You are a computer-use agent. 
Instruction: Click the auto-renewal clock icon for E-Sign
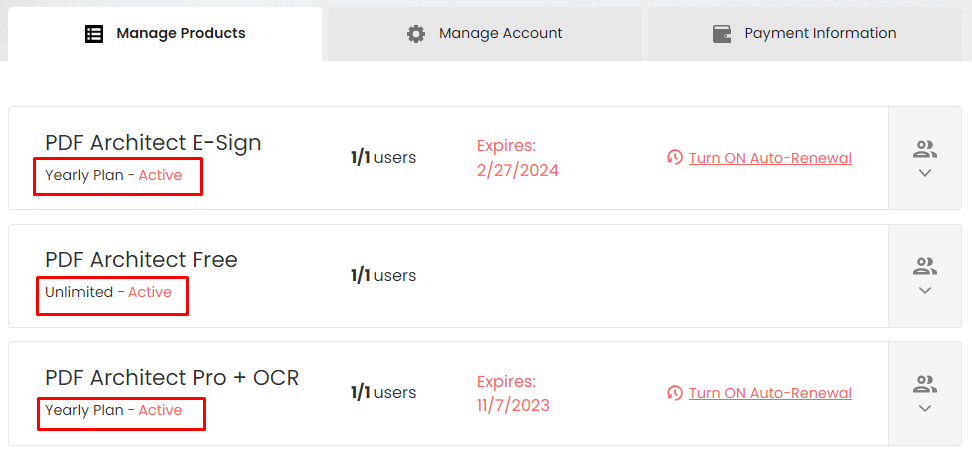coord(674,158)
